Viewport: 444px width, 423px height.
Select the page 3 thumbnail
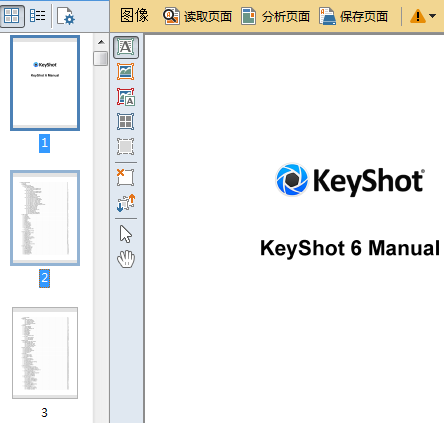click(x=45, y=353)
